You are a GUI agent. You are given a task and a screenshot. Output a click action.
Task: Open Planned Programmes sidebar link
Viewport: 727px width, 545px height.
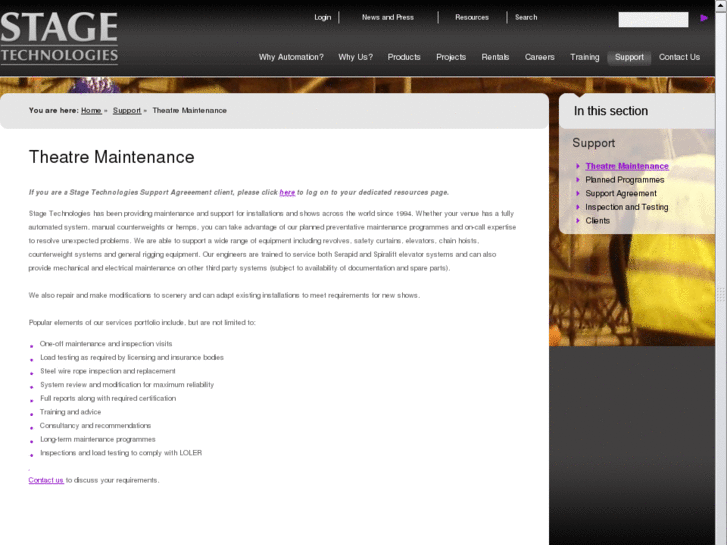(x=625, y=180)
